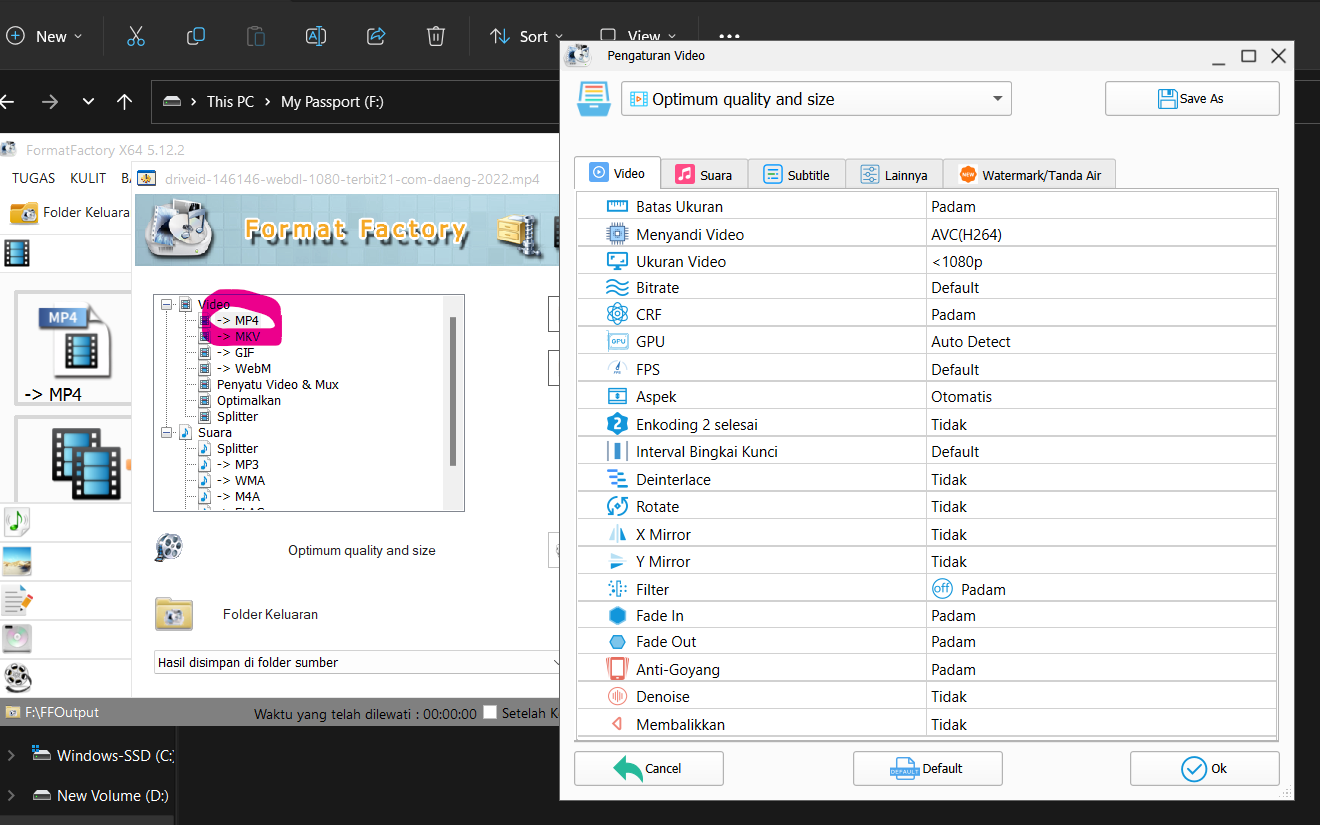Collapse the Suara tree node
The image size is (1320, 825).
[x=167, y=432]
